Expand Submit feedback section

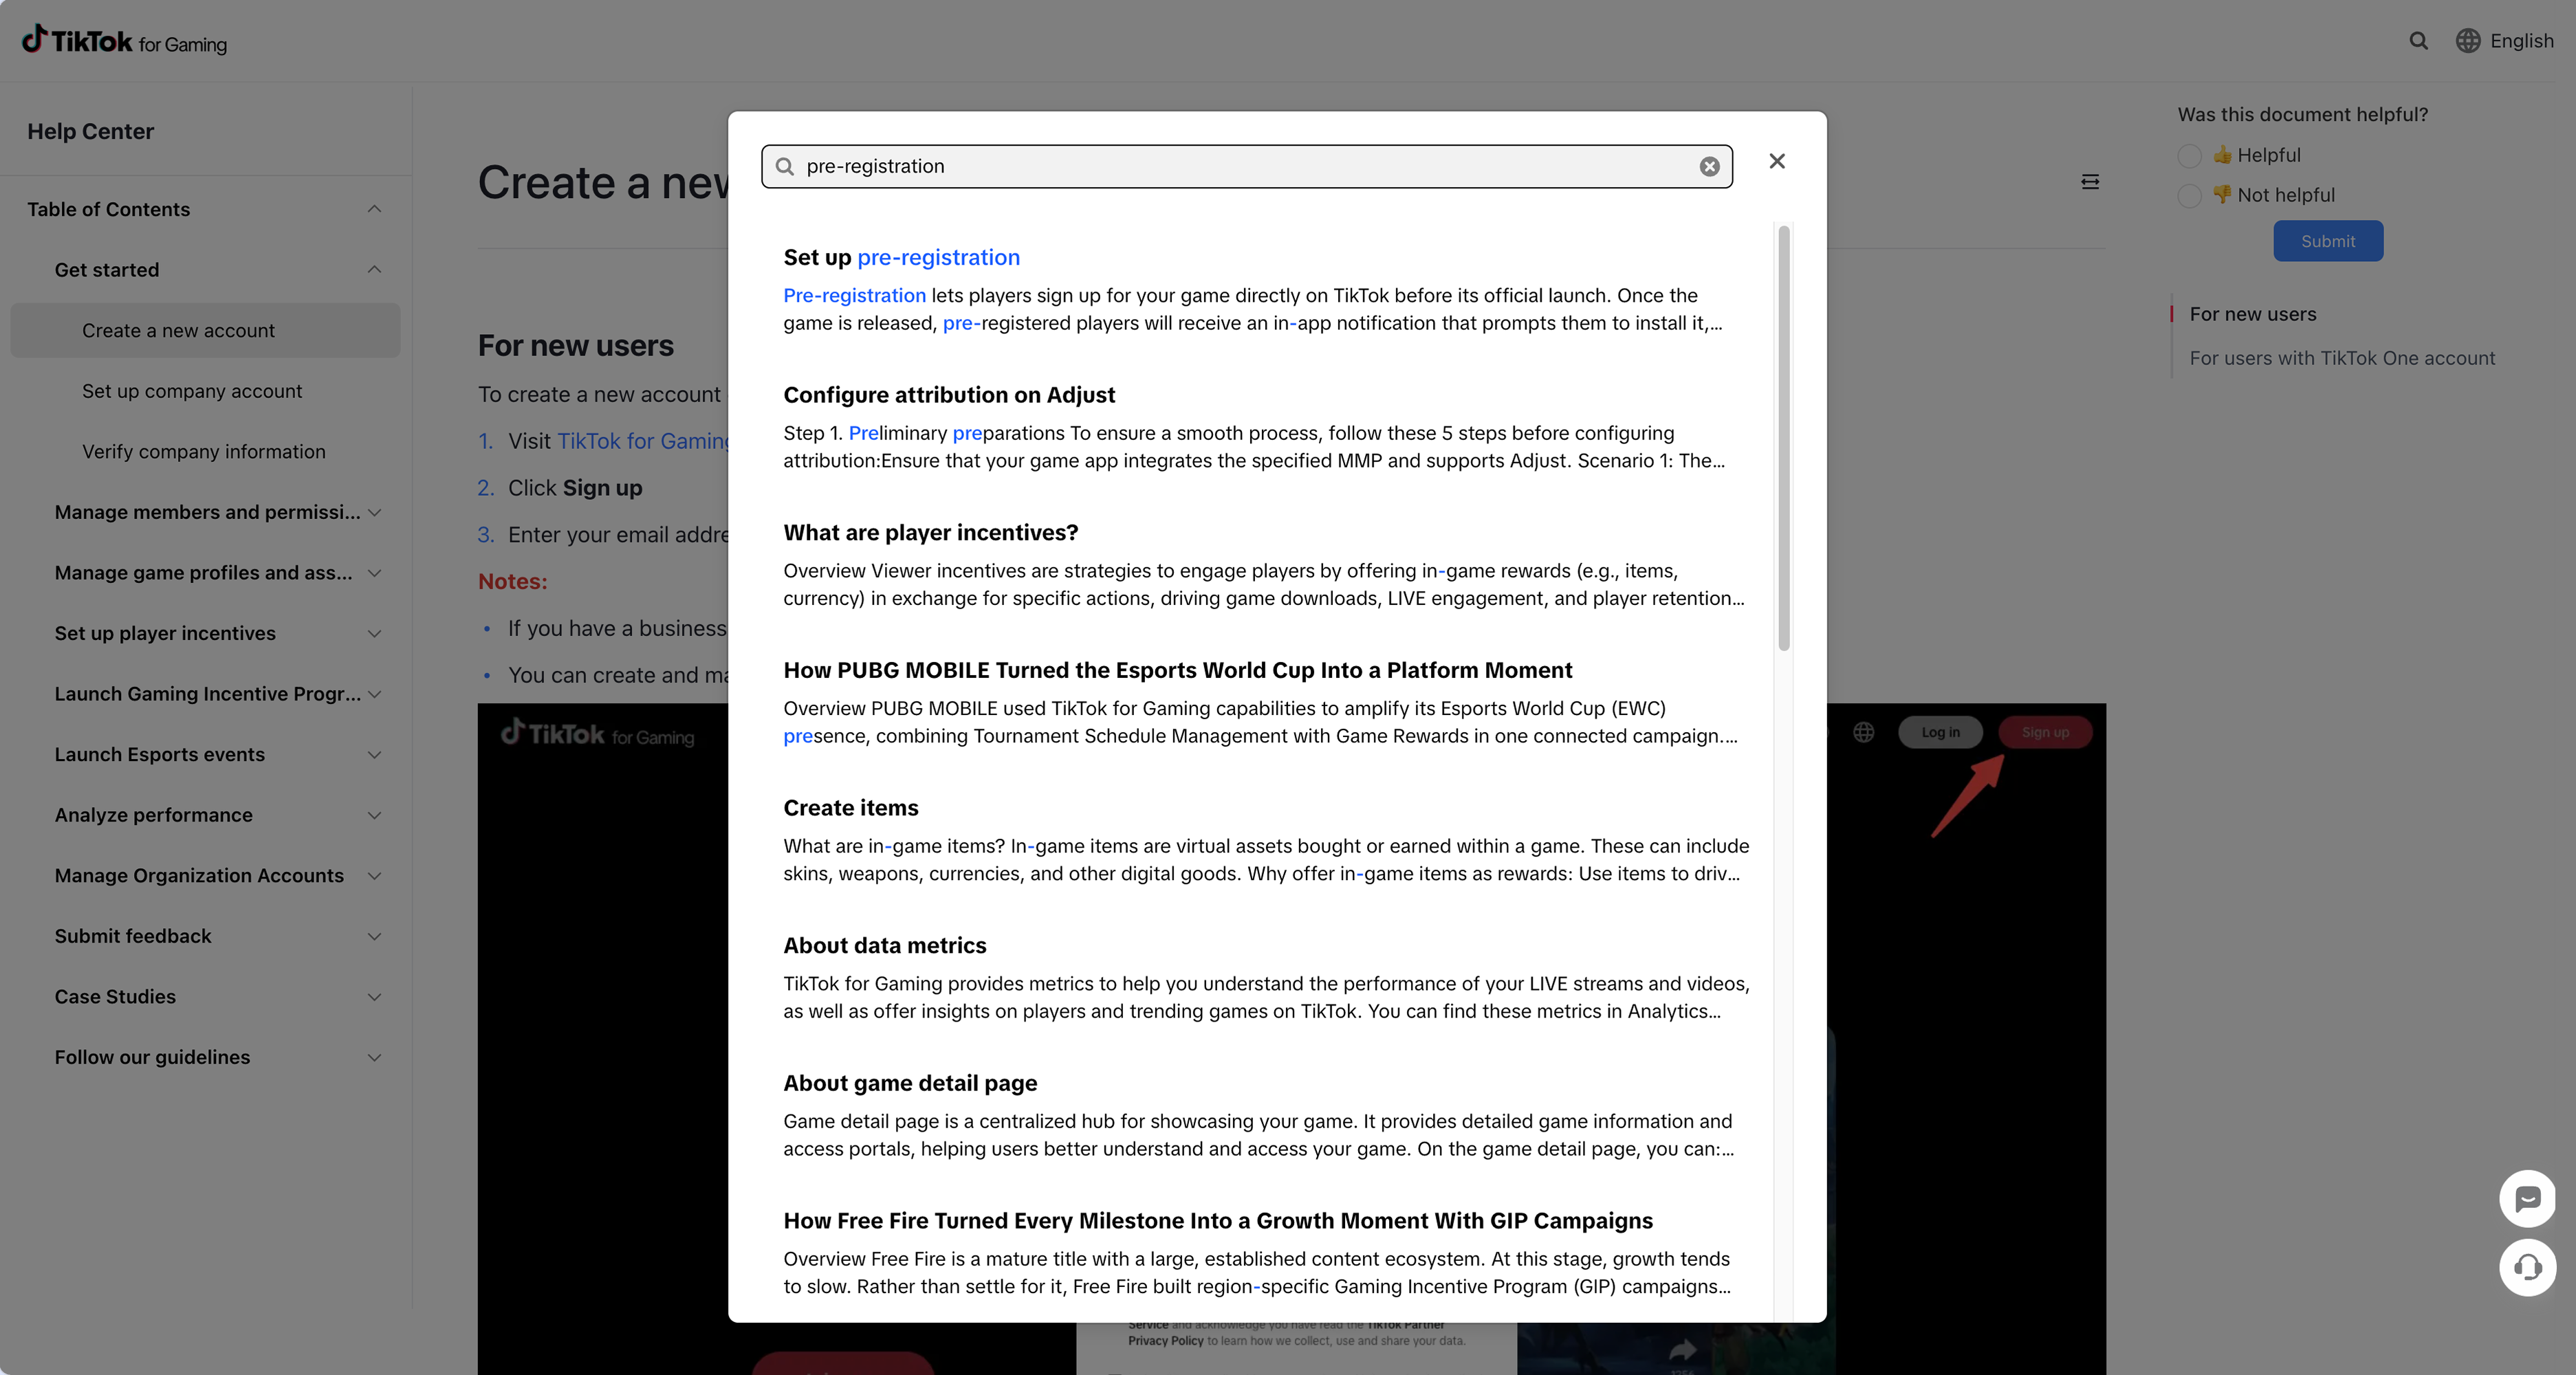(x=375, y=937)
